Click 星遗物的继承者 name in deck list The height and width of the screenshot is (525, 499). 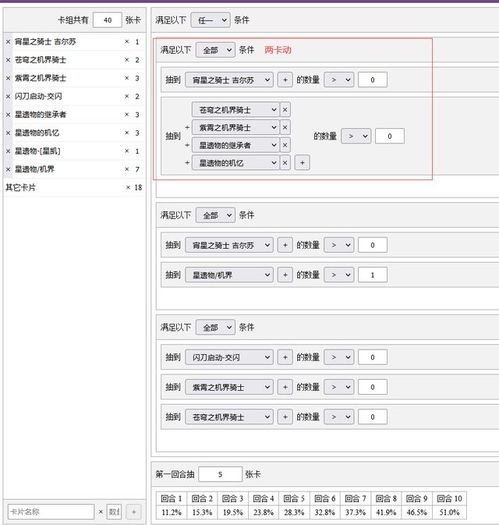click(x=41, y=115)
